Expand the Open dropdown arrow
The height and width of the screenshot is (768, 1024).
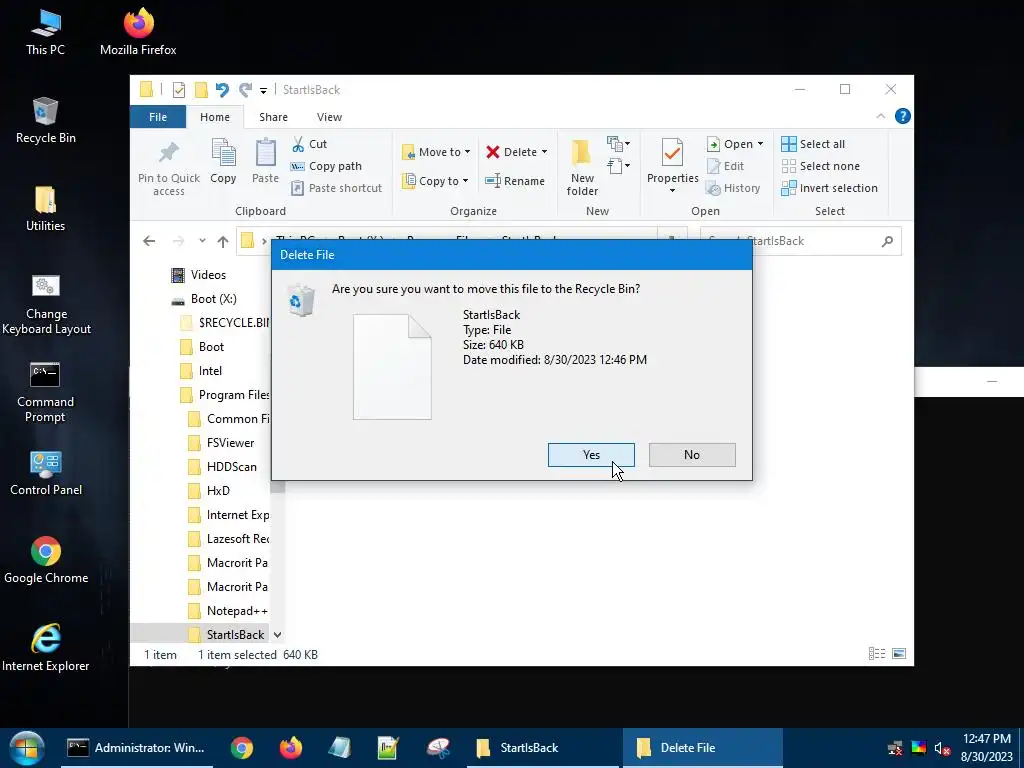click(x=760, y=144)
